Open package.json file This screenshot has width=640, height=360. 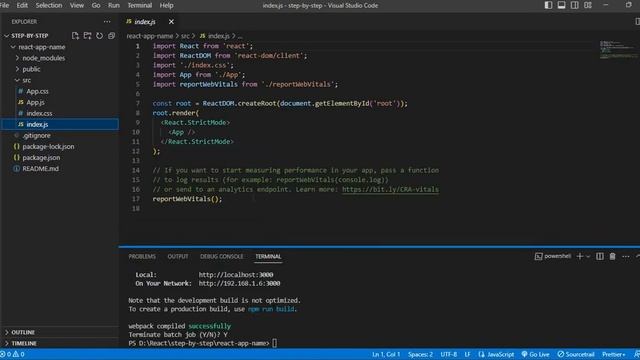(41, 157)
